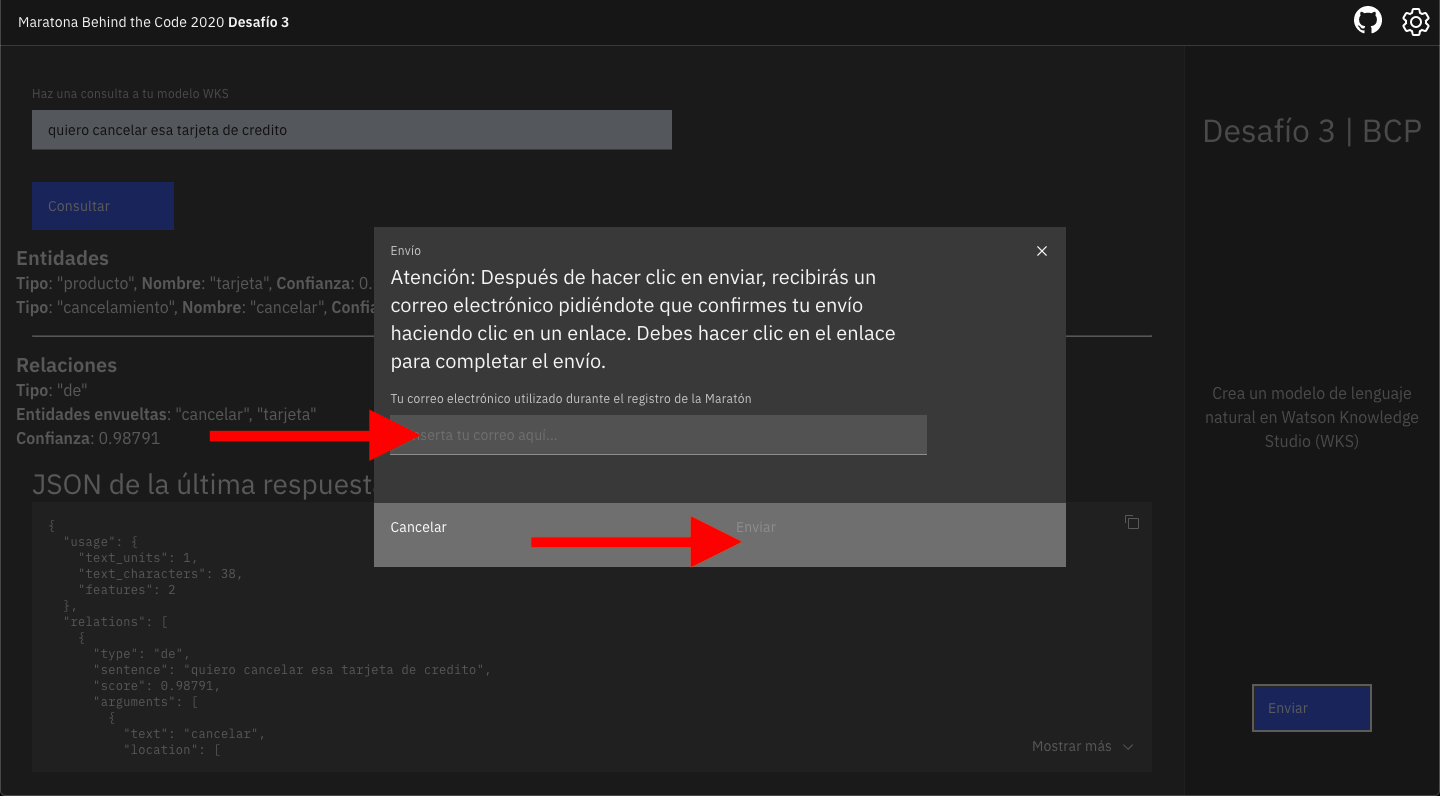1440x796 pixels.
Task: Click the WKS query text field
Action: coord(352,130)
